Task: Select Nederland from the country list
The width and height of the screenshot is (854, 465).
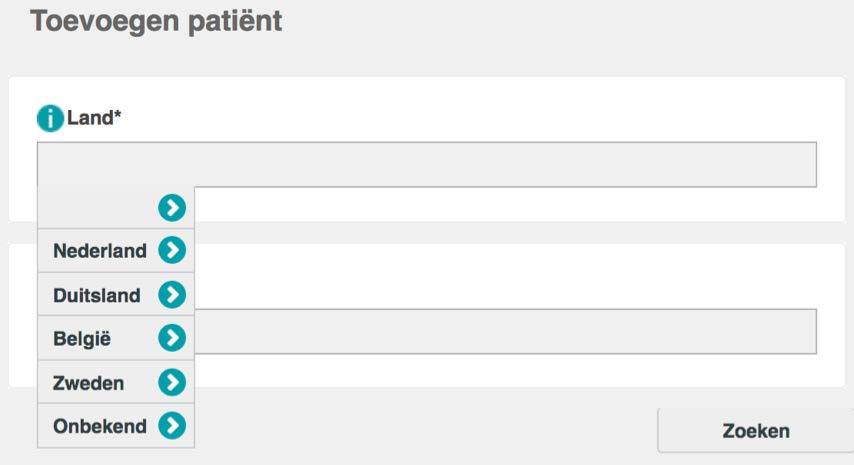Action: pos(115,250)
